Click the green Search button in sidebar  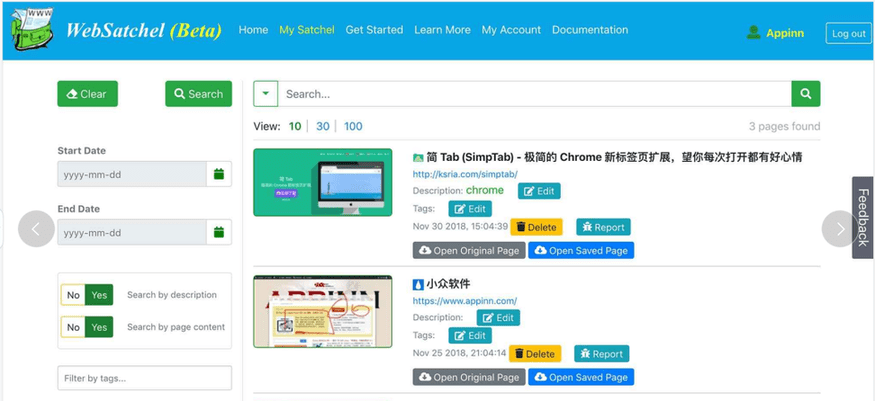[x=199, y=94]
